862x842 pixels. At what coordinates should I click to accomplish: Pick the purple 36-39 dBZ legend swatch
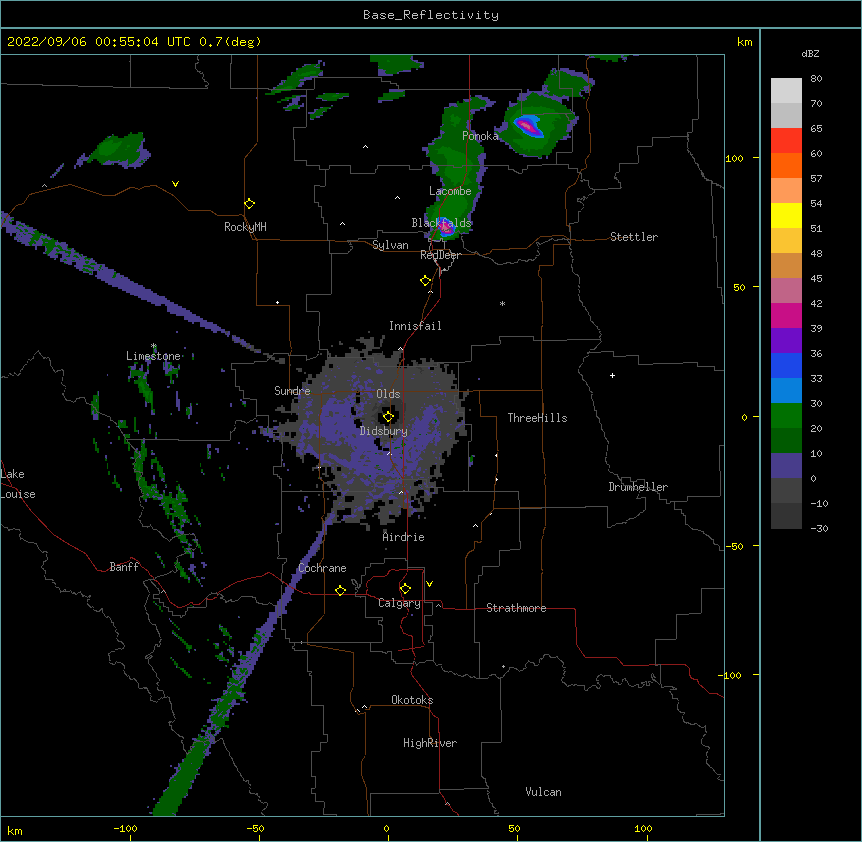[x=786, y=341]
